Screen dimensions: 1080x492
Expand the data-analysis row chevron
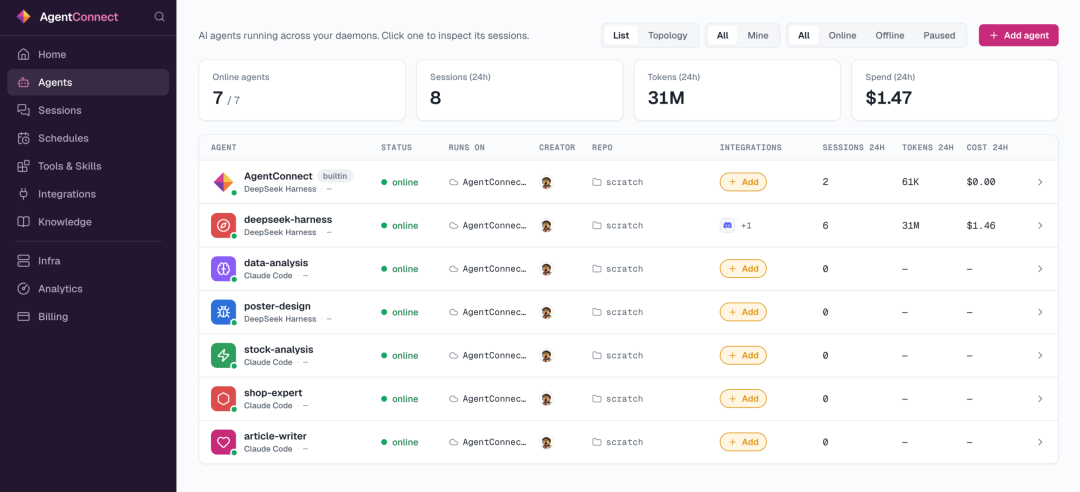point(1040,269)
